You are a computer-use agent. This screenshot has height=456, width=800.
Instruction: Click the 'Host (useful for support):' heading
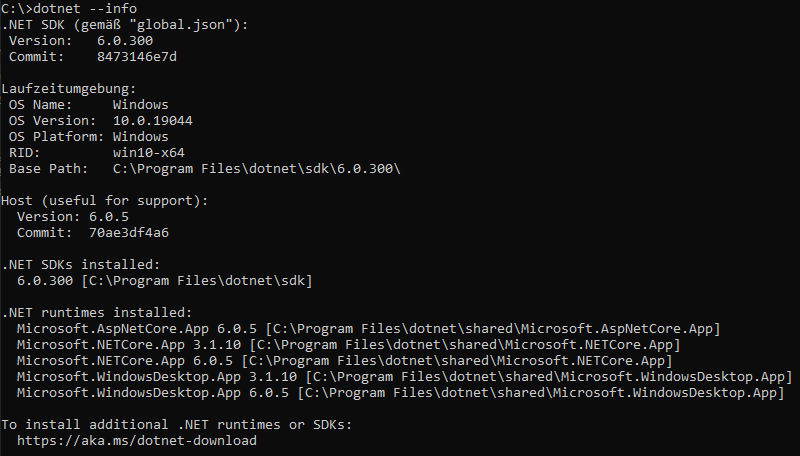click(x=104, y=200)
